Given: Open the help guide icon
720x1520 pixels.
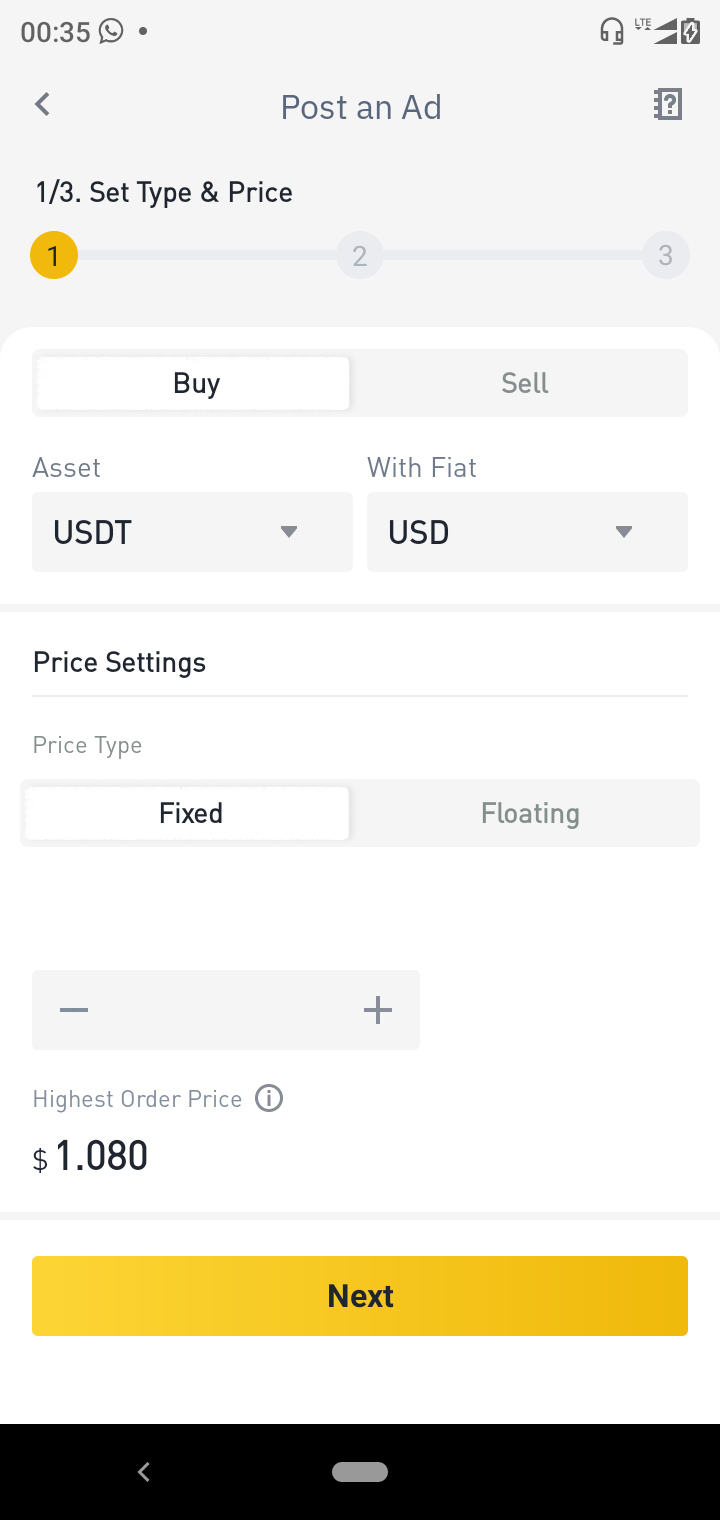Looking at the screenshot, I should pyautogui.click(x=667, y=104).
